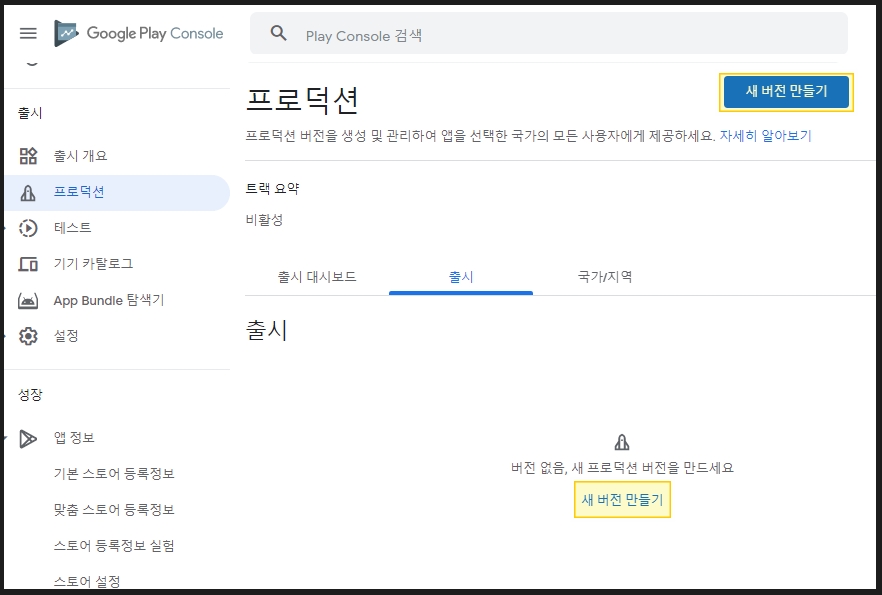This screenshot has height=595, width=882.
Task: Click the App Bundle 탐색기 android icon
Action: (28, 300)
